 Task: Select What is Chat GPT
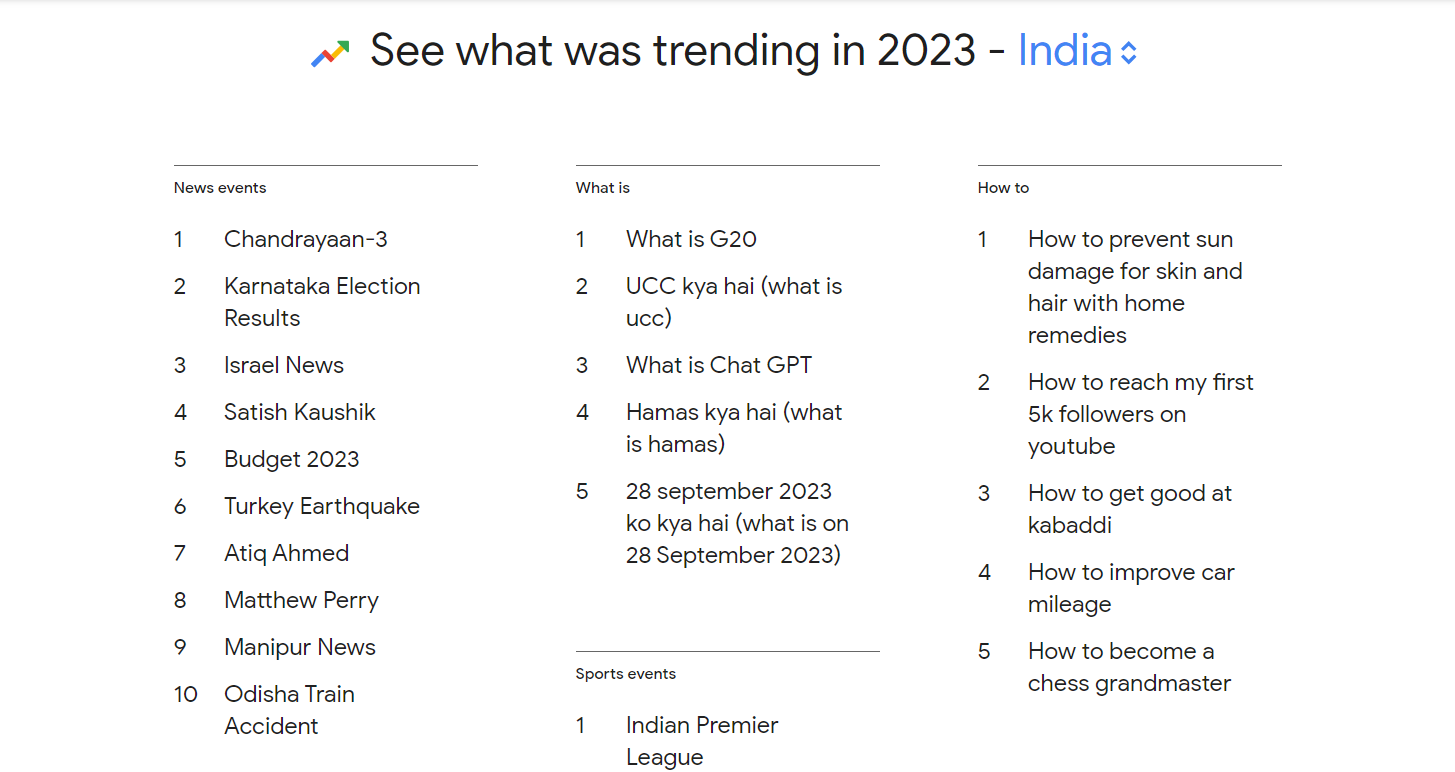718,366
